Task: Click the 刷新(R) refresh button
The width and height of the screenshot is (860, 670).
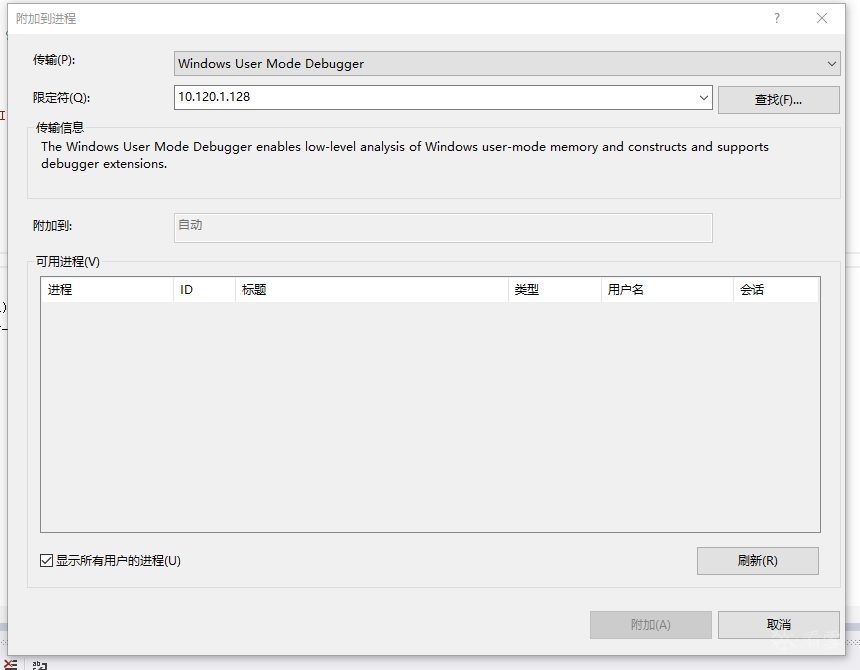Action: click(x=757, y=561)
